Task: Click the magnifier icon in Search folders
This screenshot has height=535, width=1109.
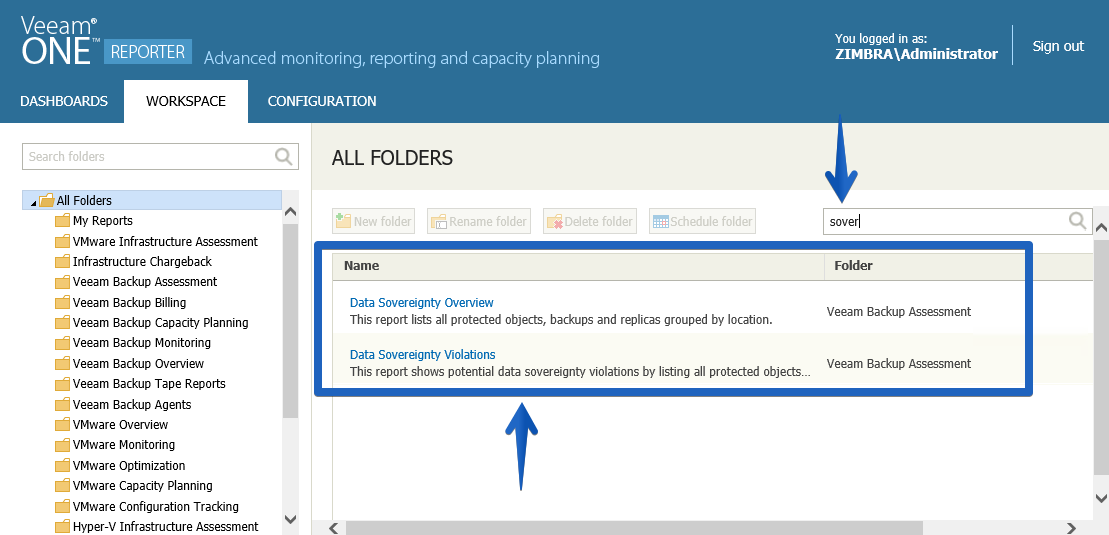Action: (x=284, y=156)
